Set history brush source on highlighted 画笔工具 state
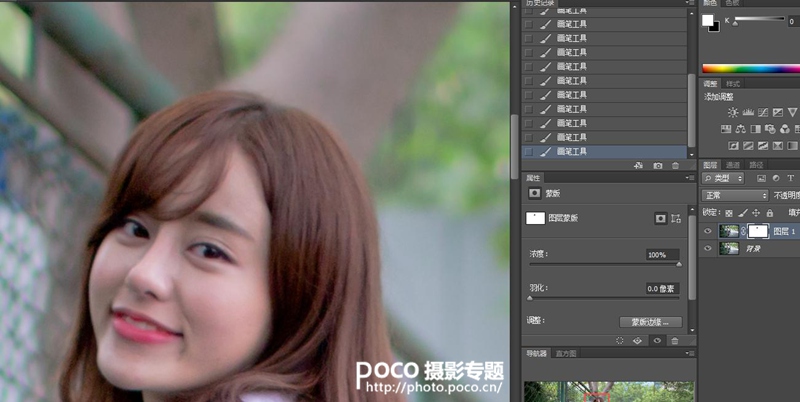Image resolution: width=800 pixels, height=402 pixels. point(529,152)
